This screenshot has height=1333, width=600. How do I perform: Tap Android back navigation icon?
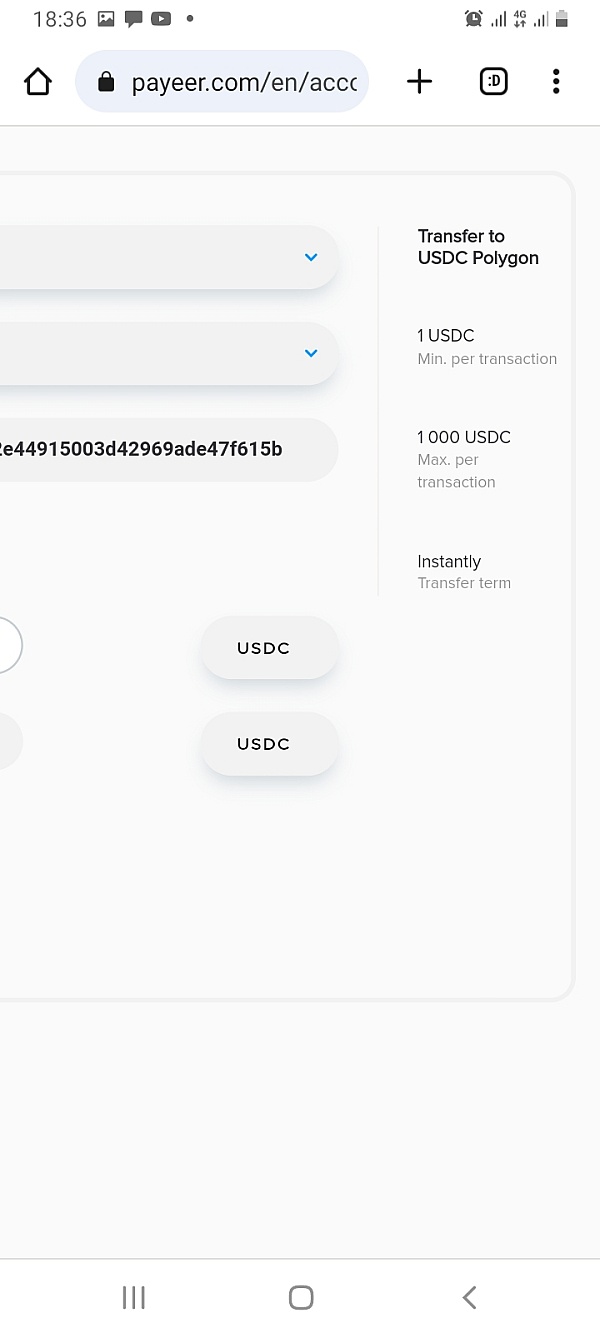click(x=469, y=1297)
